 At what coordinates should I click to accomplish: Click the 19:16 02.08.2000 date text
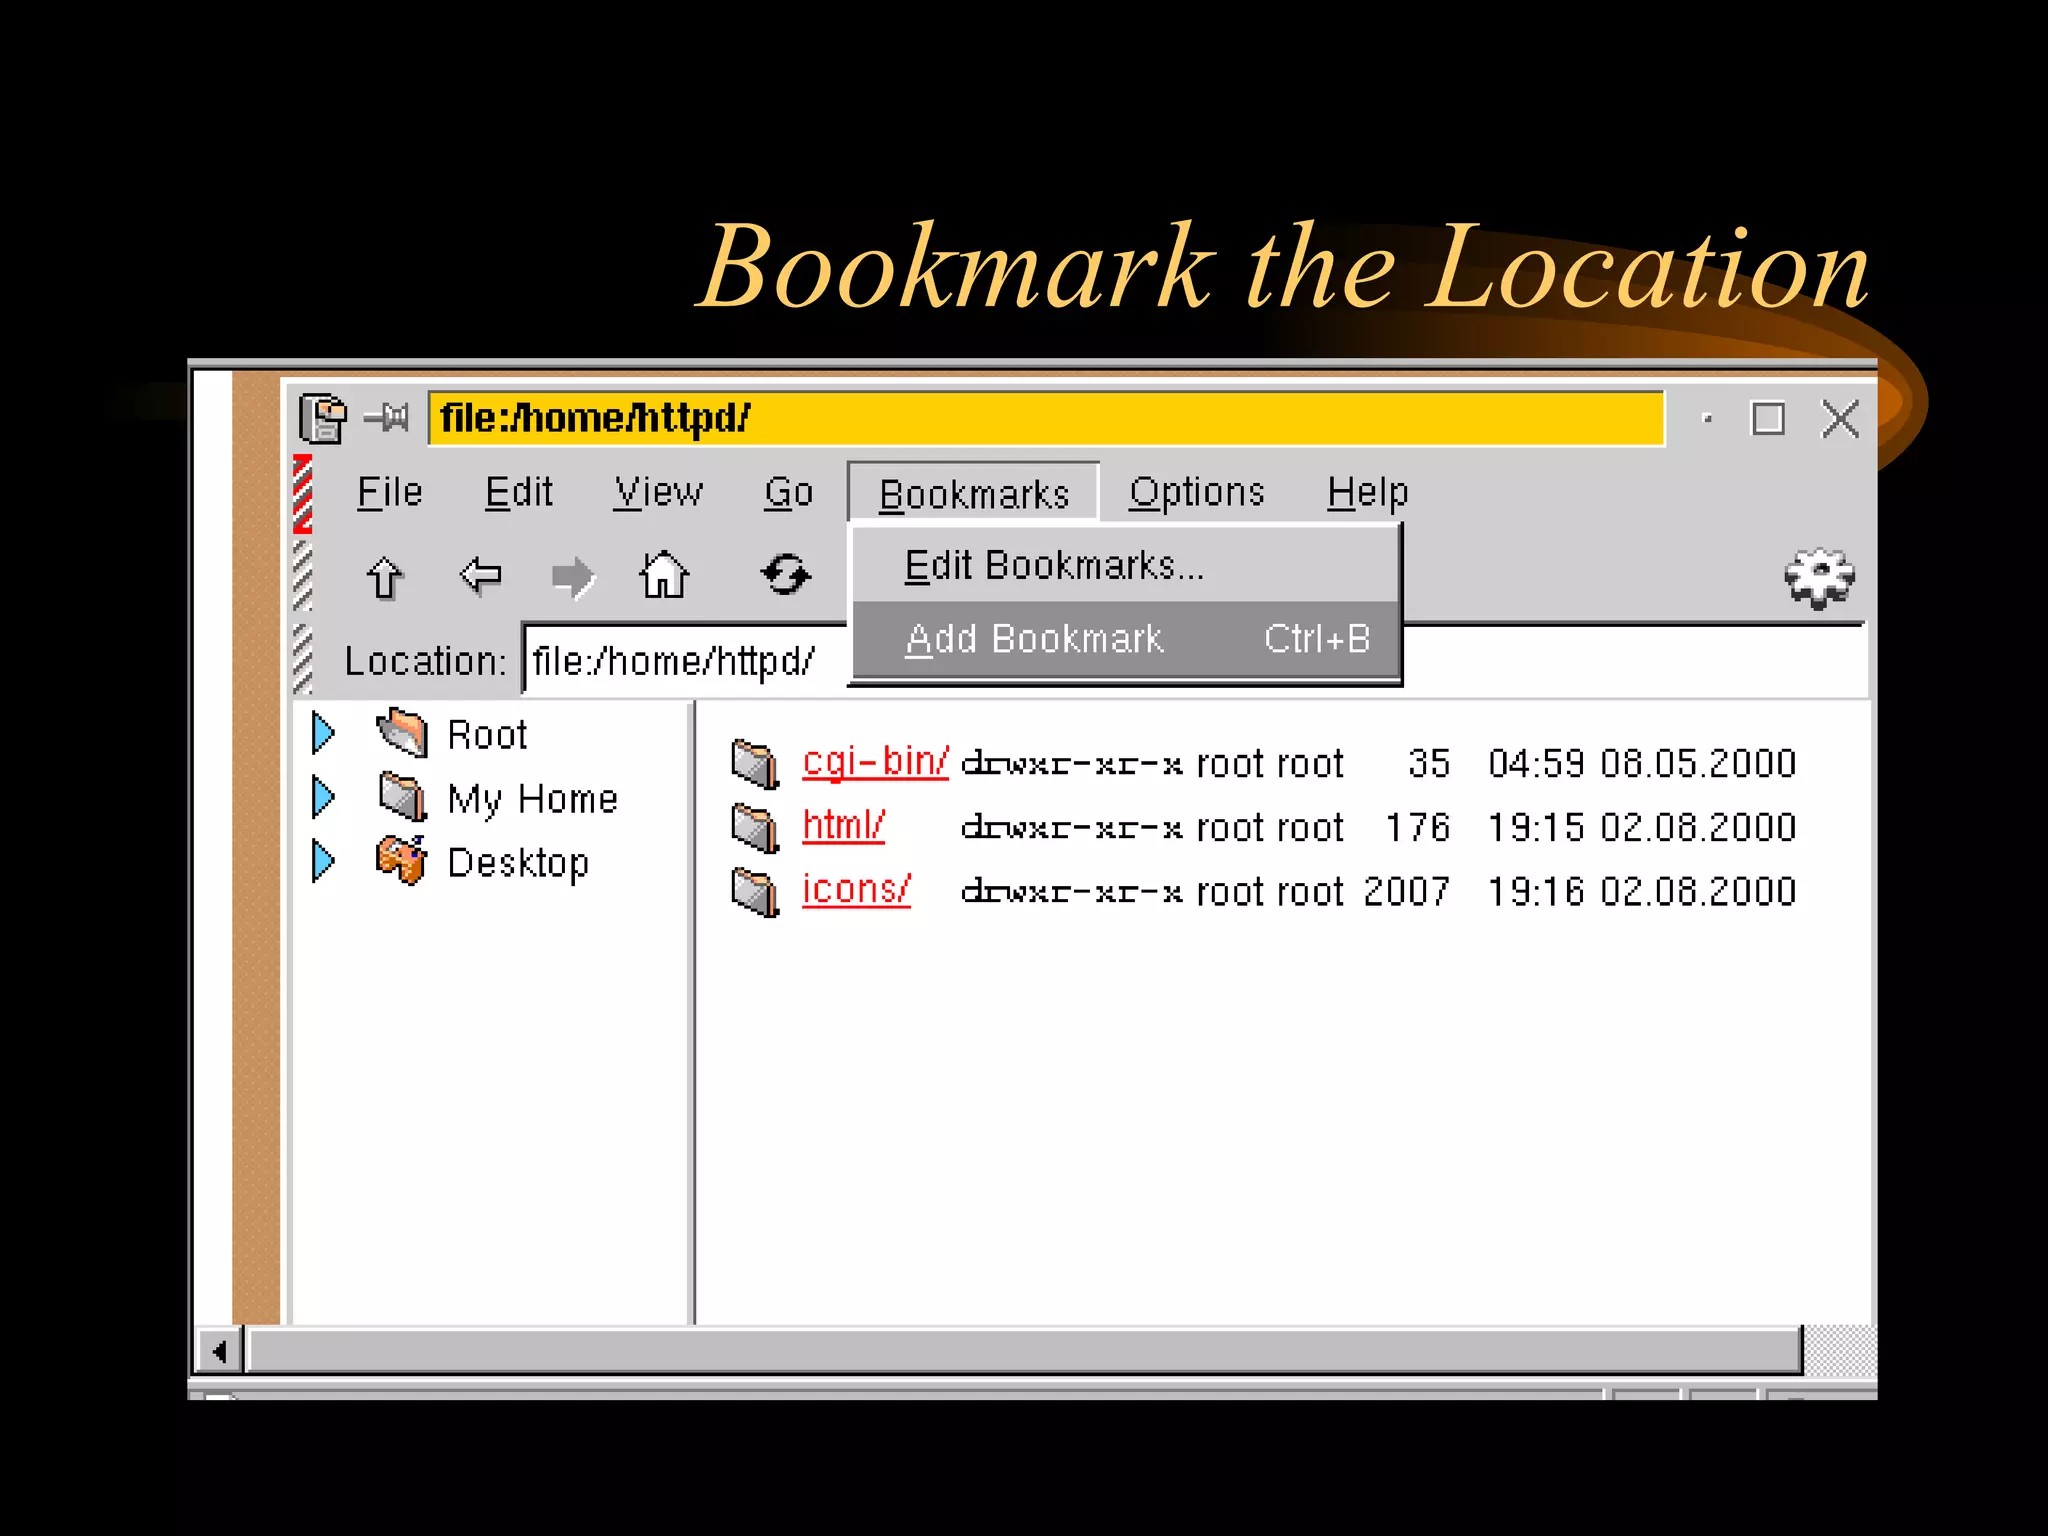point(1642,892)
